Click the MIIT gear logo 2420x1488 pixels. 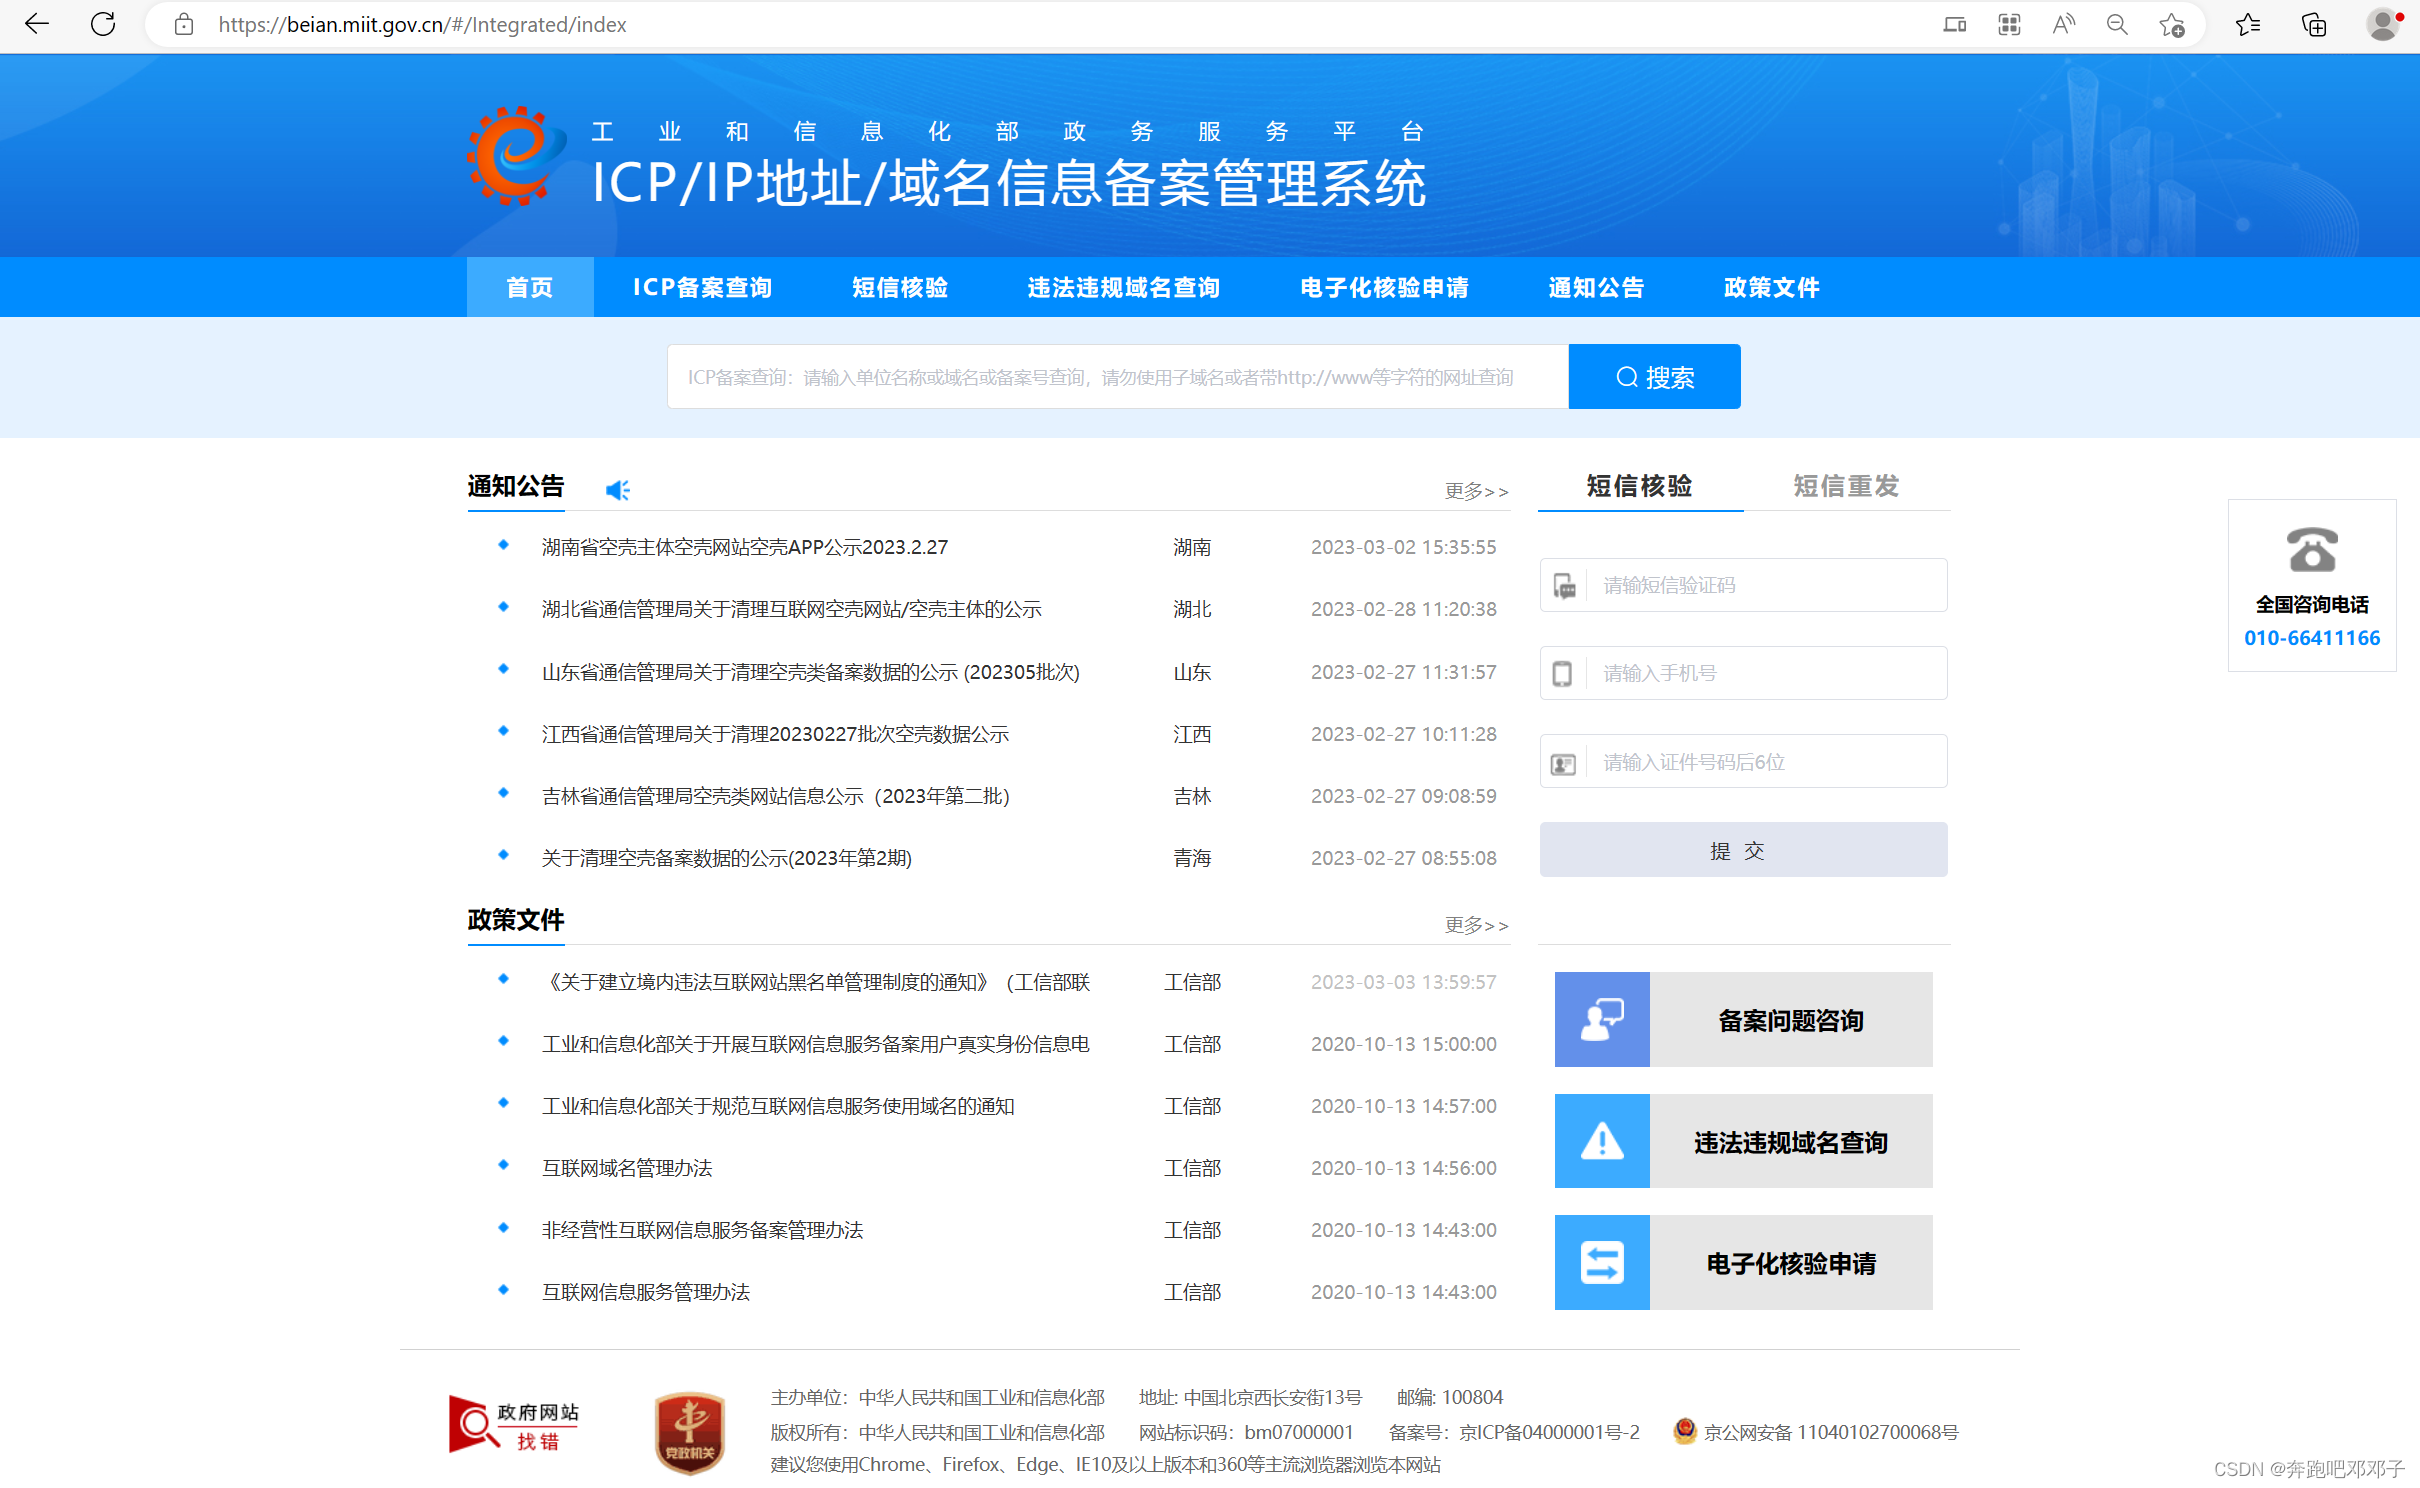point(515,155)
